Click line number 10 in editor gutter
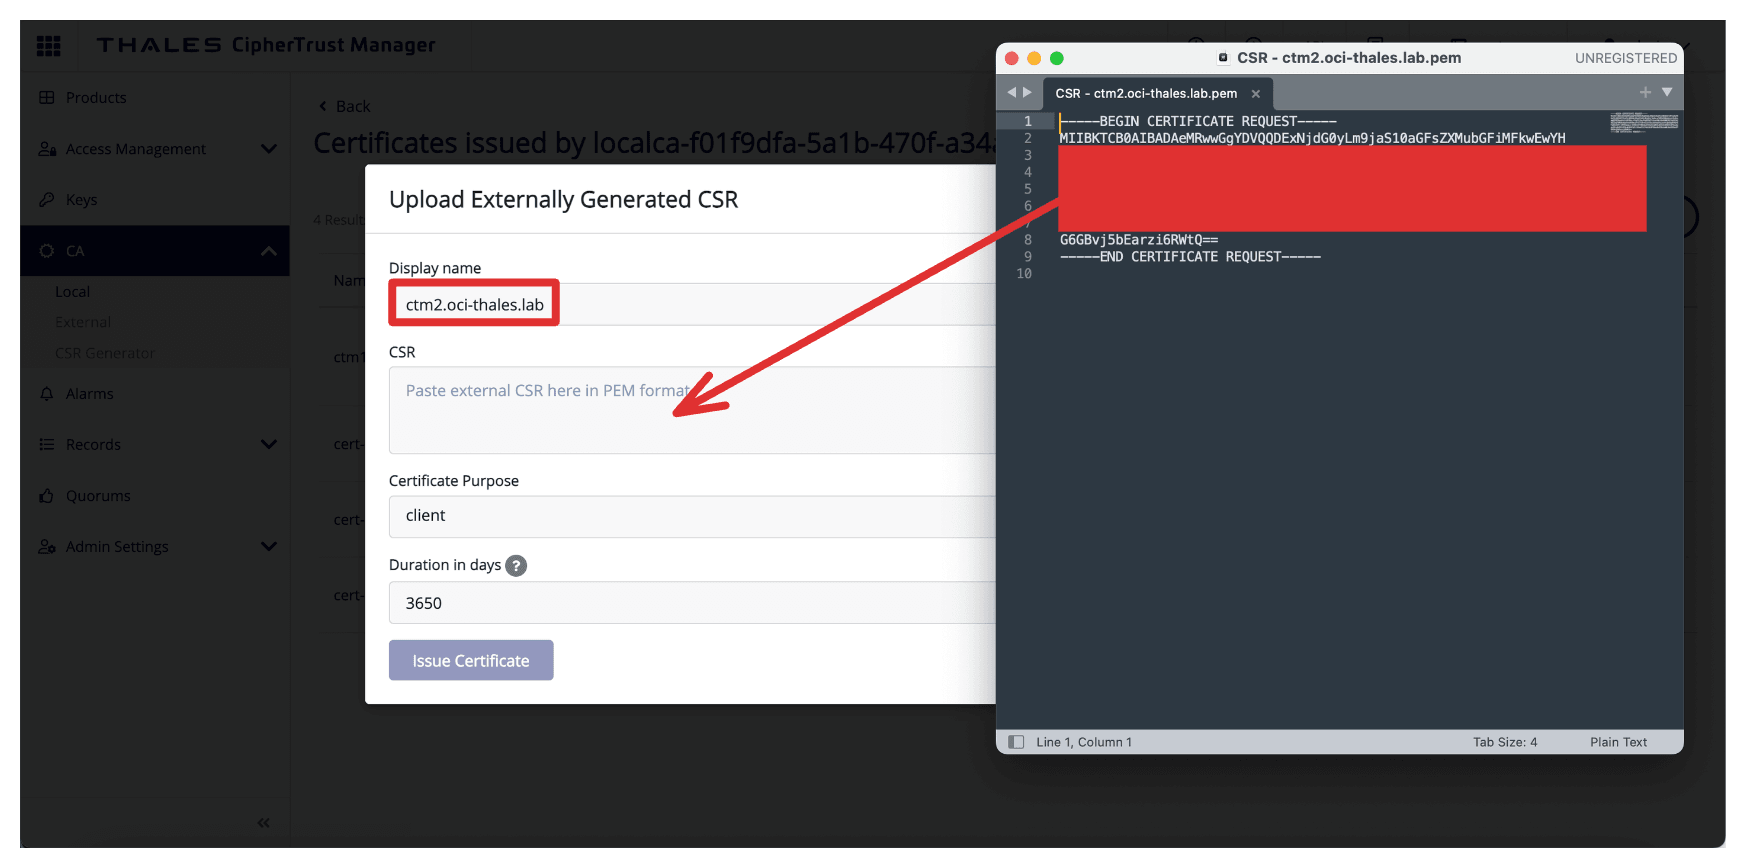The width and height of the screenshot is (1745, 868). 1024,273
